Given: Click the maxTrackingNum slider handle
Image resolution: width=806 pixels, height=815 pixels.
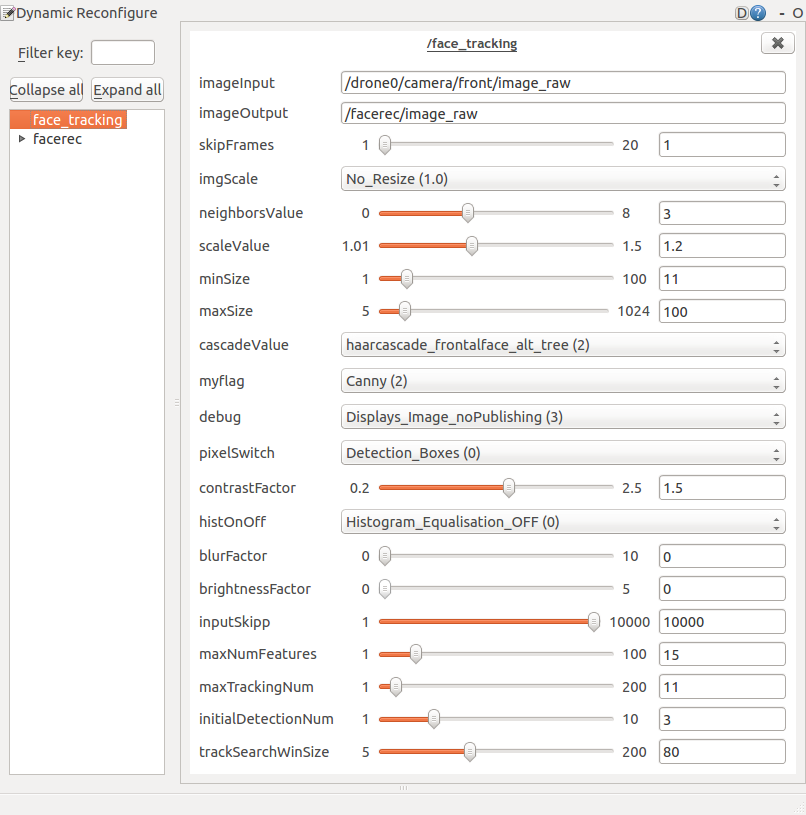Looking at the screenshot, I should click(x=395, y=687).
